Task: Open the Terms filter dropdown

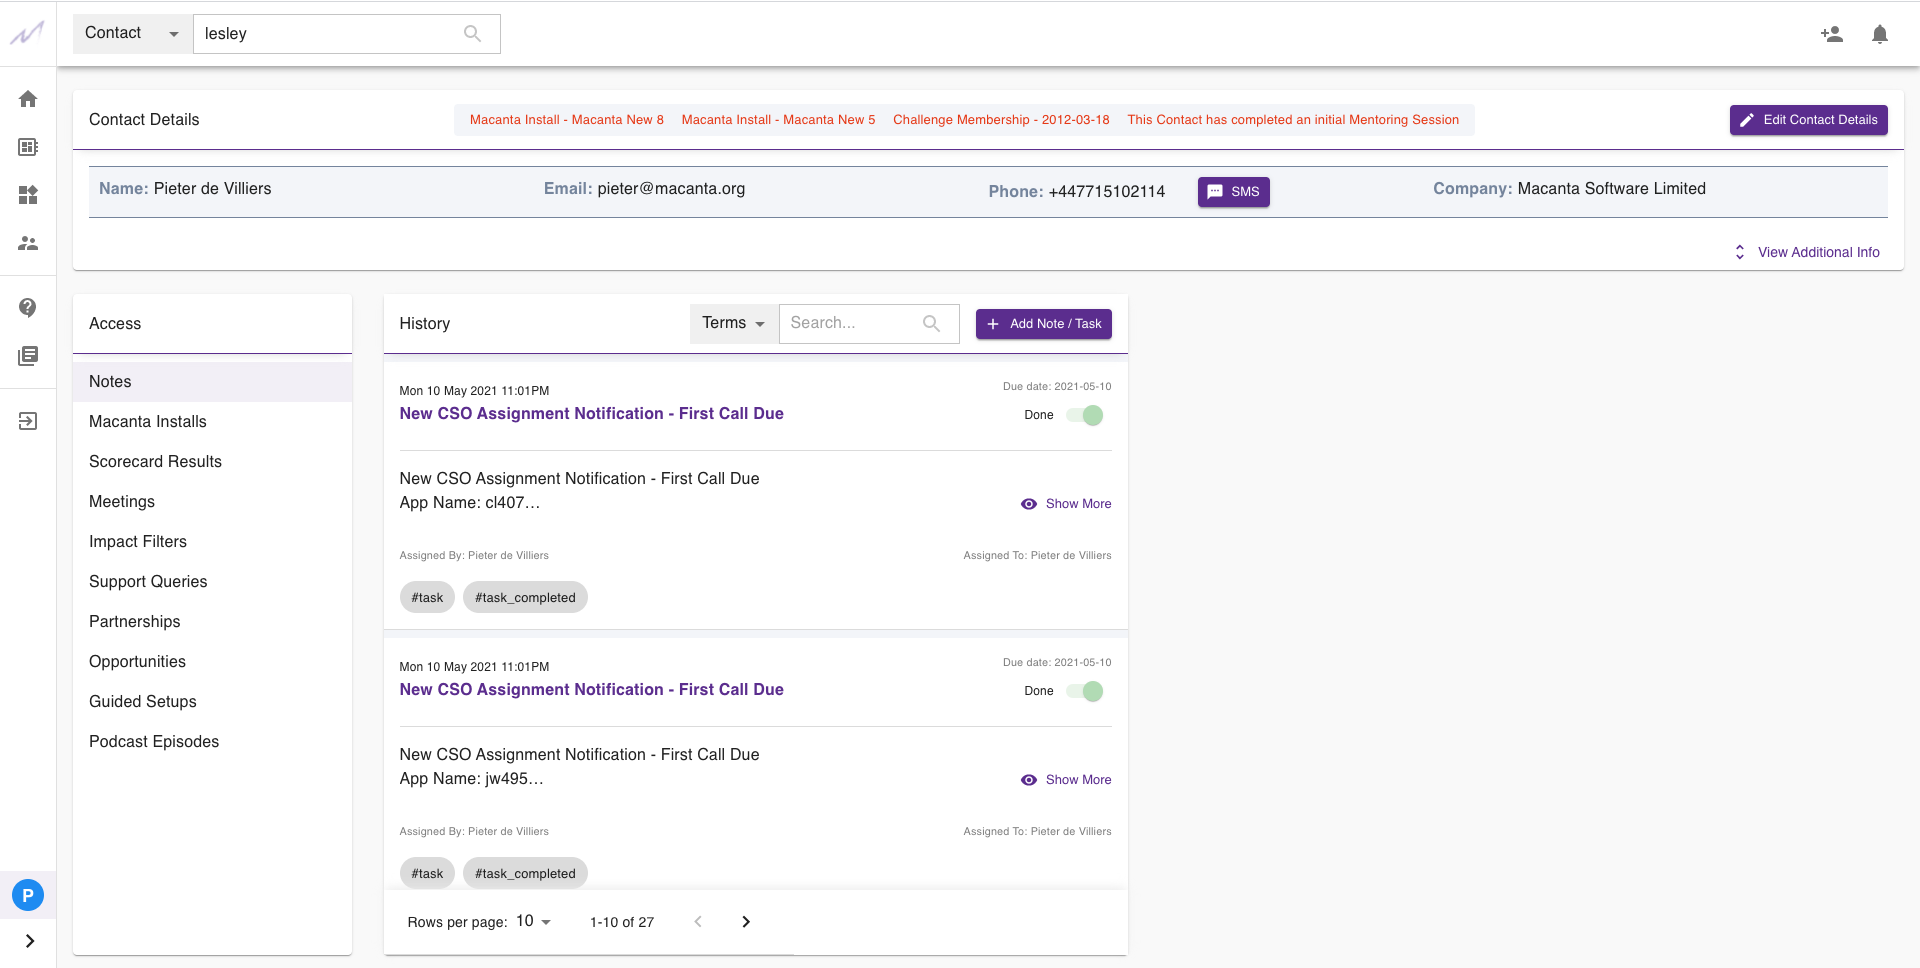Action: 733,323
